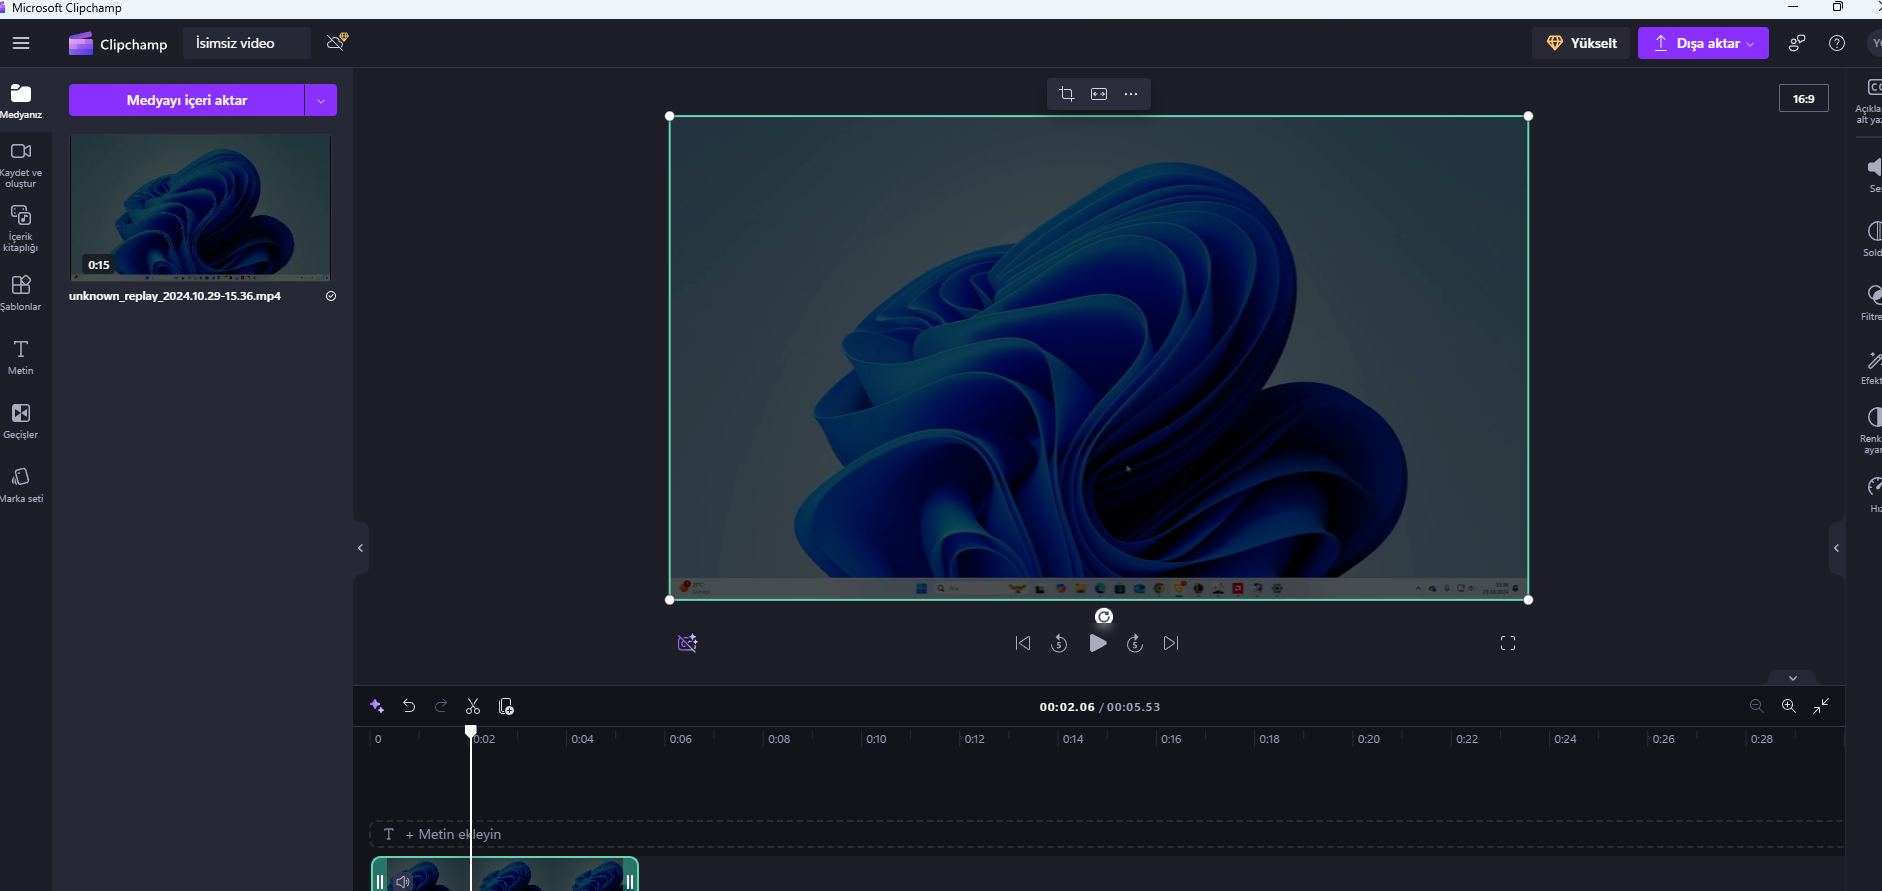This screenshot has height=891, width=1882.
Task: Rewind 5 seconds
Action: (1059, 643)
